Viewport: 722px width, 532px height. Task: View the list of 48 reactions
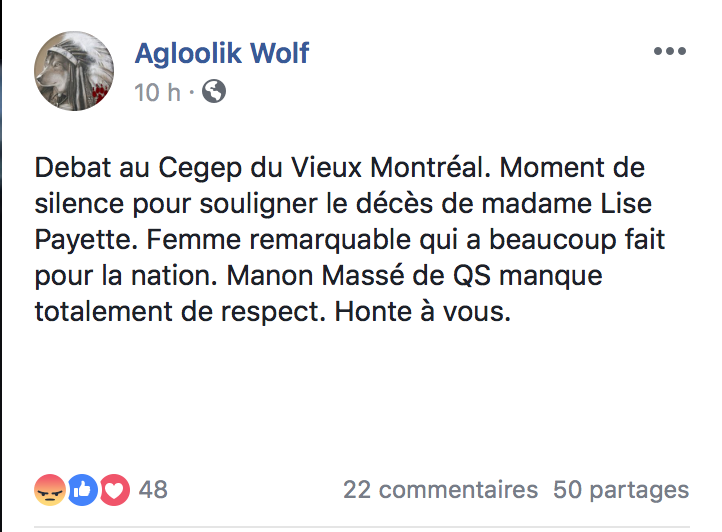pyautogui.click(x=153, y=490)
